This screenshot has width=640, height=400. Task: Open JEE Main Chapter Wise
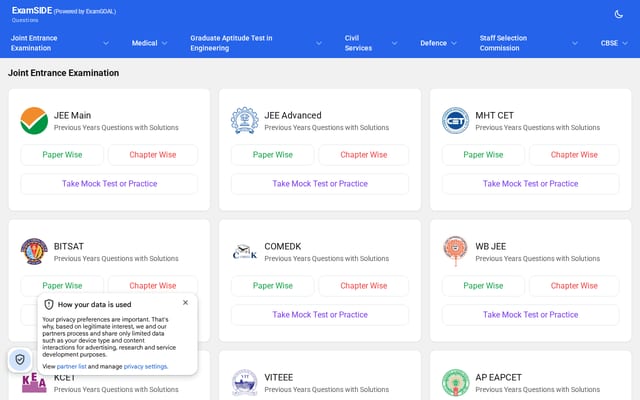coord(153,155)
